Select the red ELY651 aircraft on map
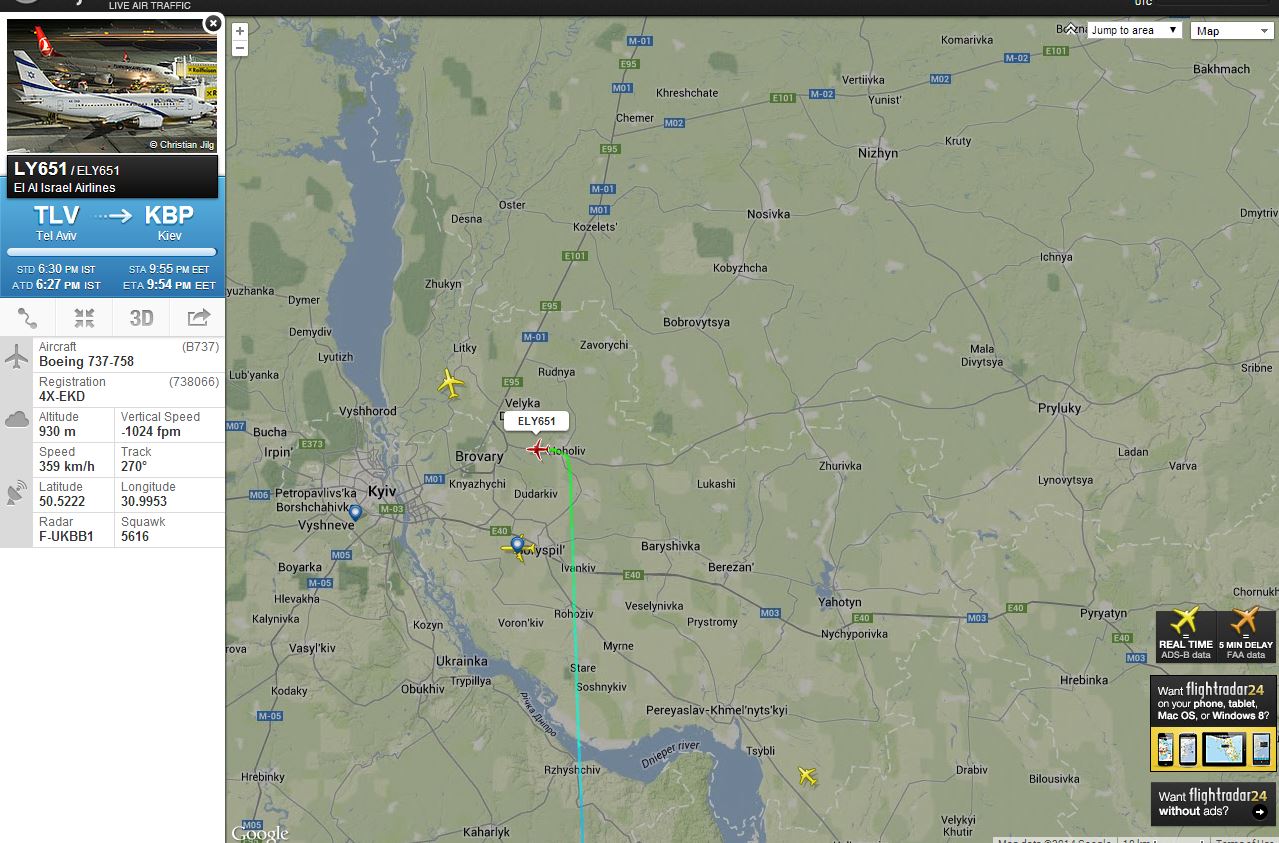The image size is (1279, 843). coord(539,450)
